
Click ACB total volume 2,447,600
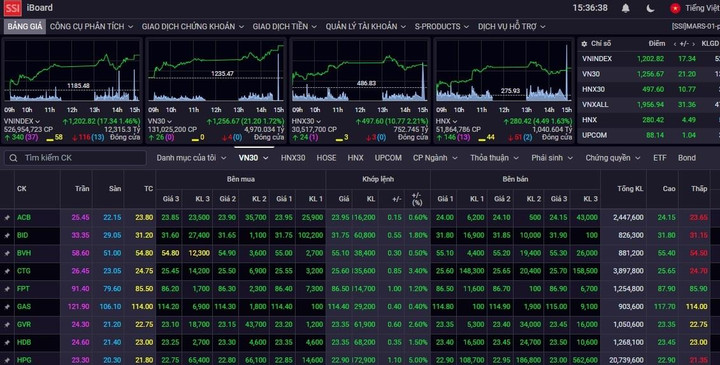[628, 218]
